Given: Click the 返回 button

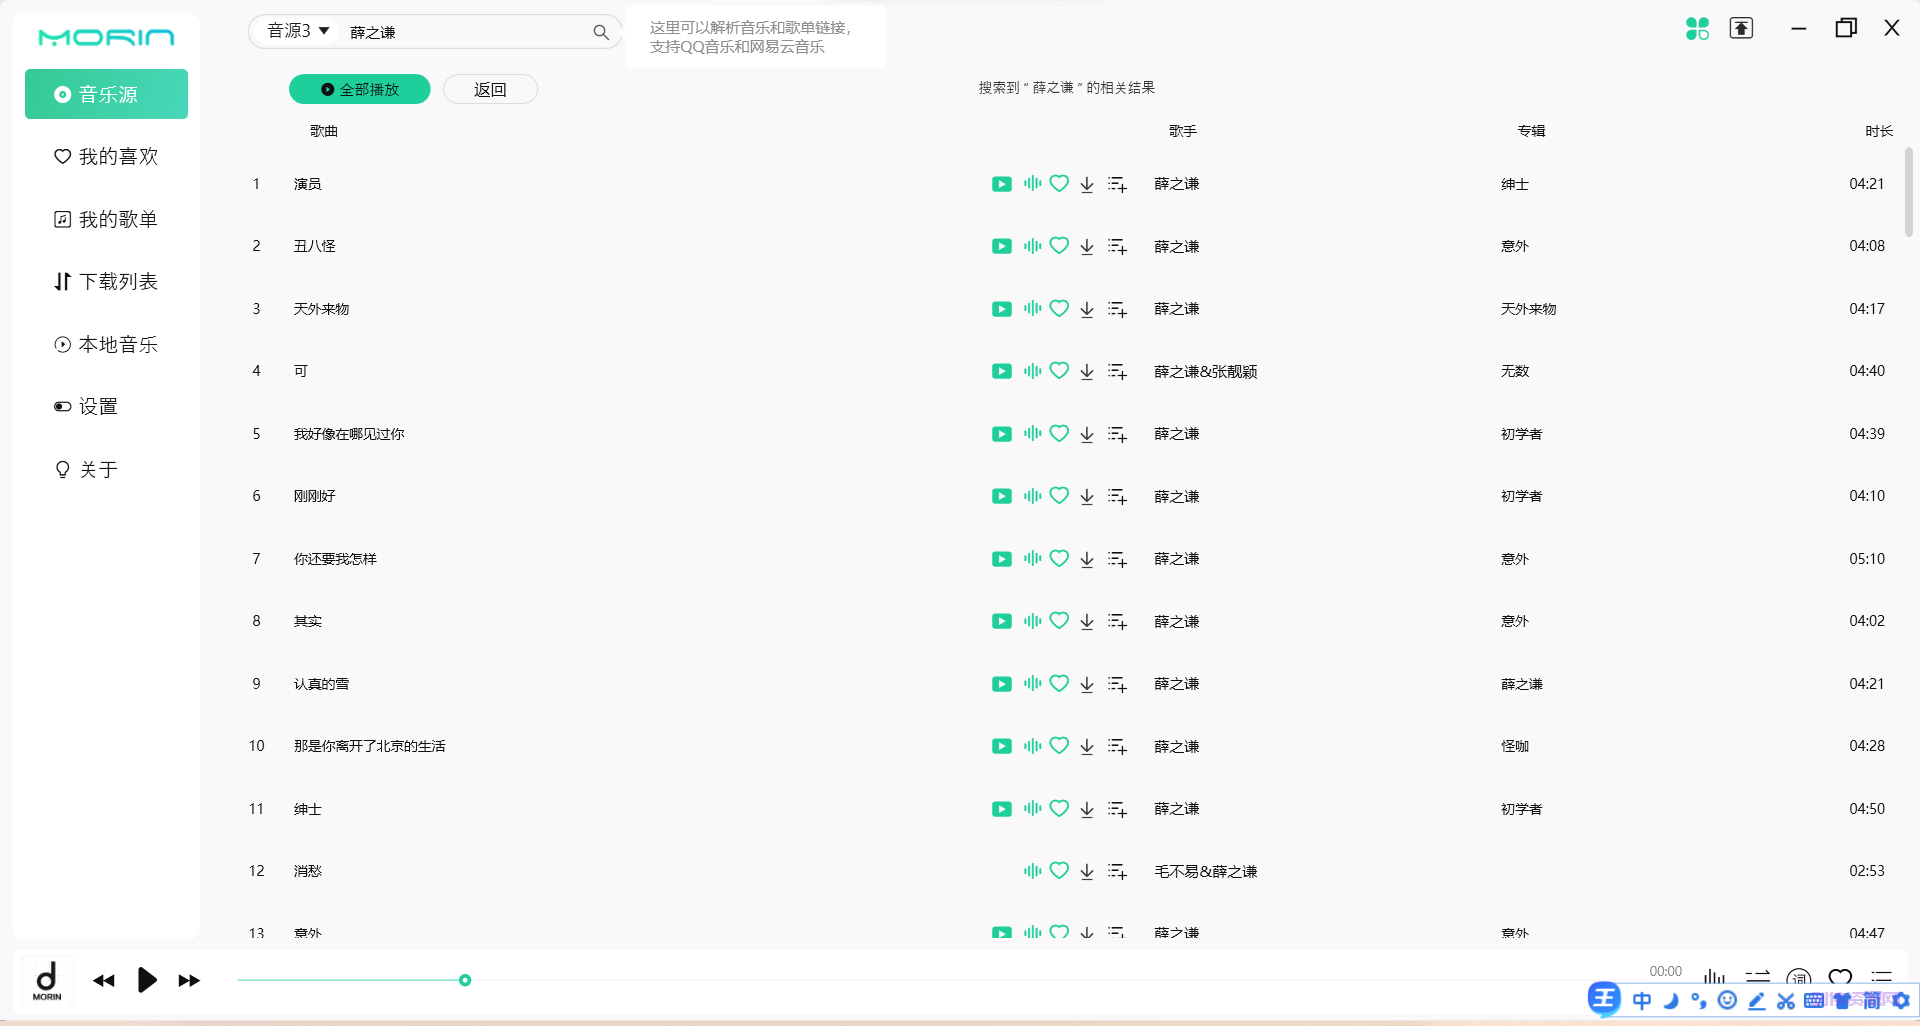Looking at the screenshot, I should 490,89.
